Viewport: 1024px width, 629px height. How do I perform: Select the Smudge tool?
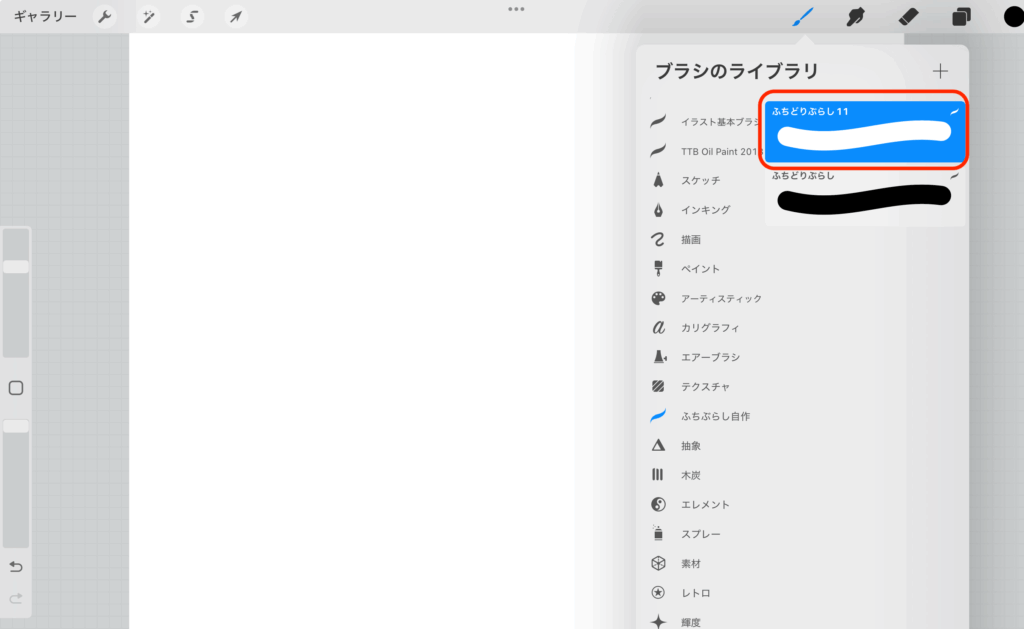[x=855, y=16]
